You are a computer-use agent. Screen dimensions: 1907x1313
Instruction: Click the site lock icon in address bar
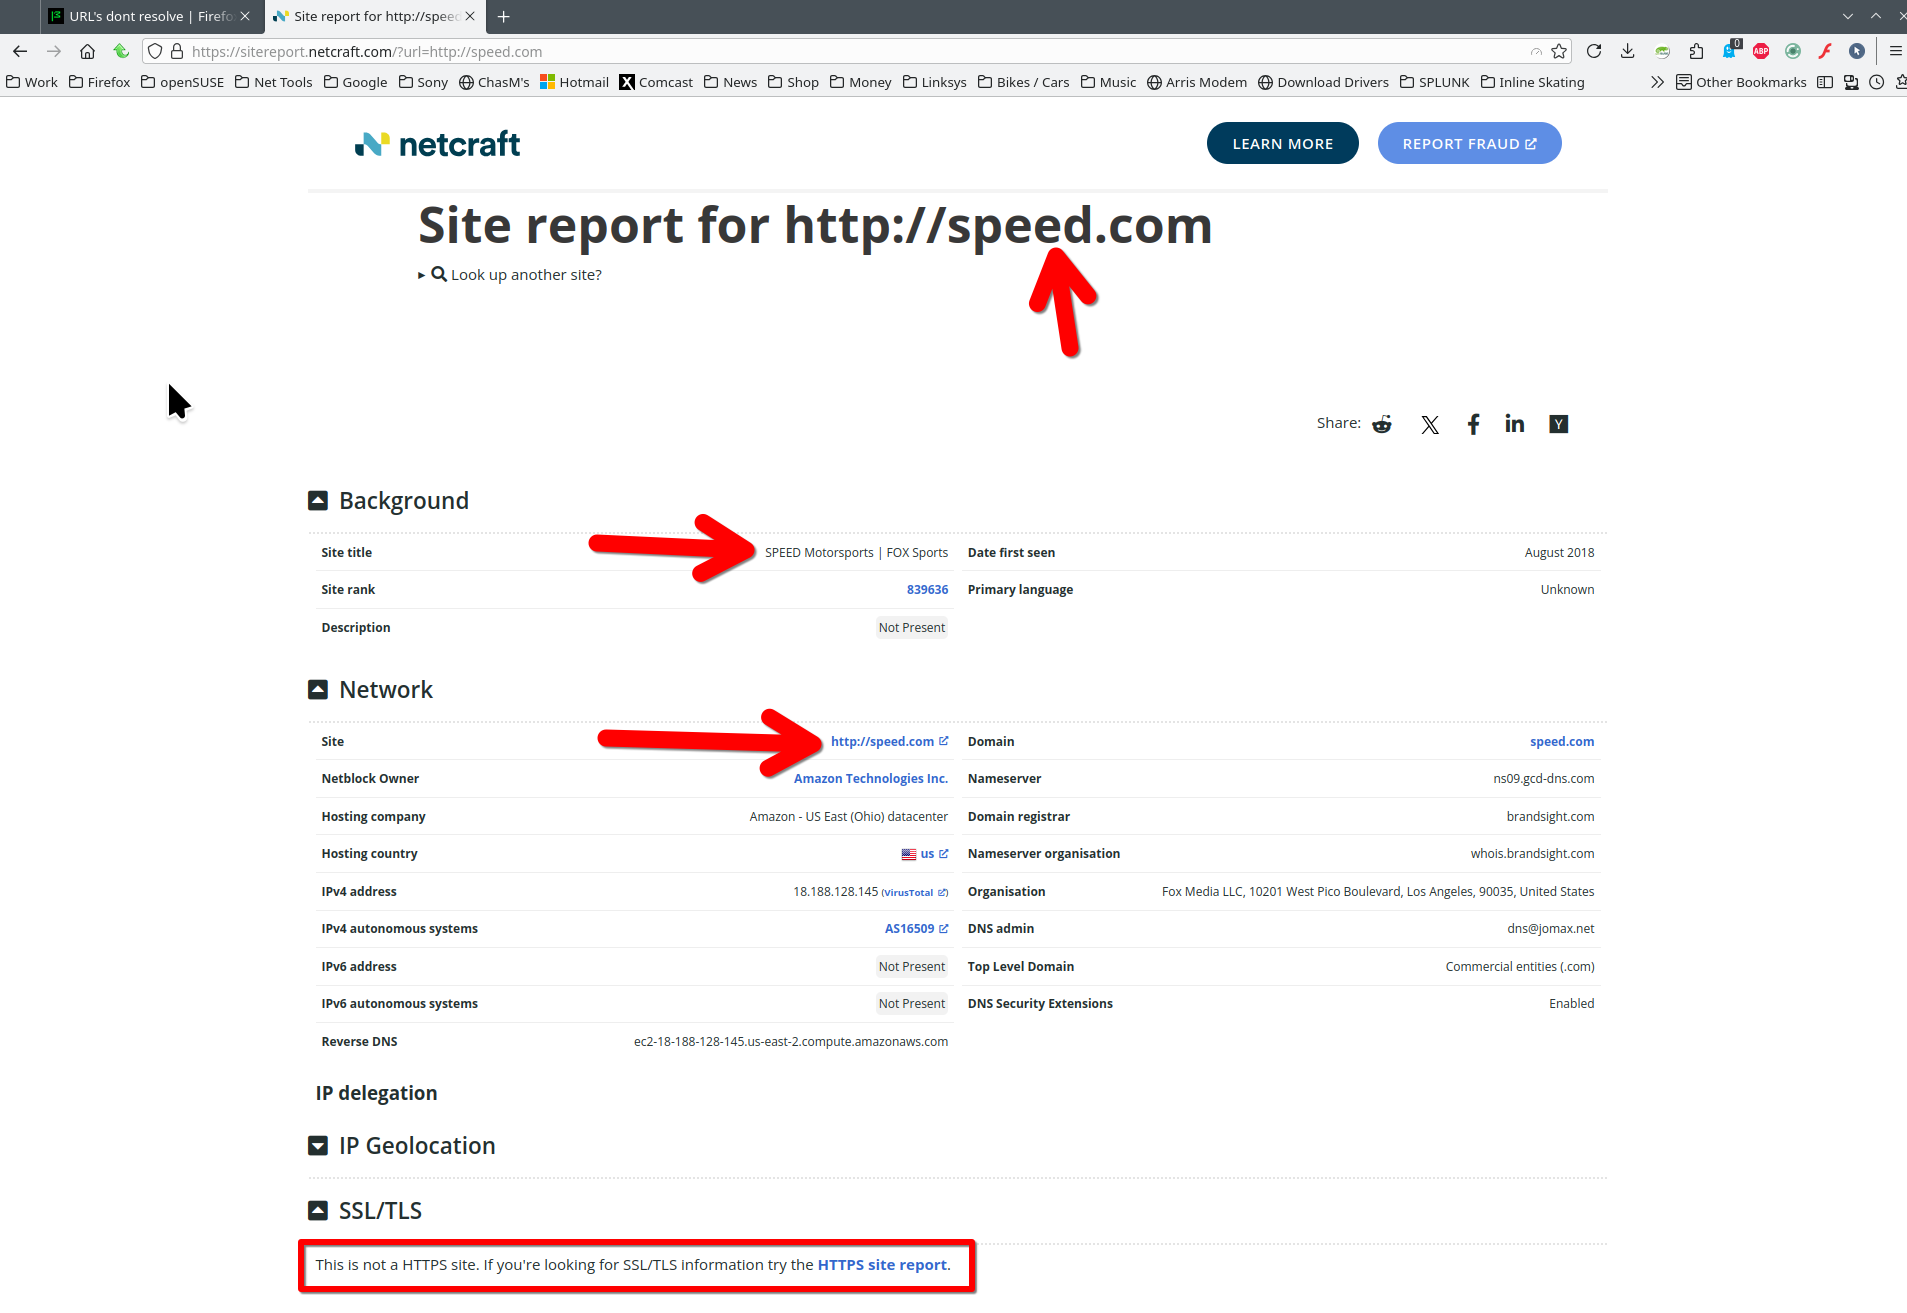pyautogui.click(x=177, y=51)
